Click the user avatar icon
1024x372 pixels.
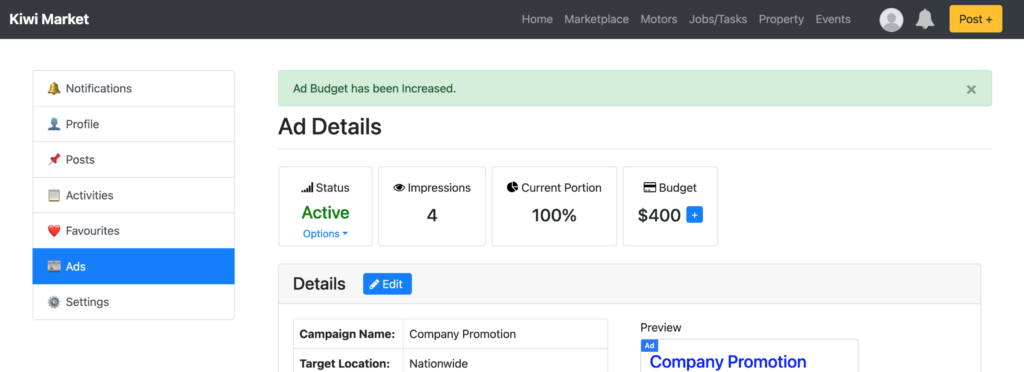891,20
